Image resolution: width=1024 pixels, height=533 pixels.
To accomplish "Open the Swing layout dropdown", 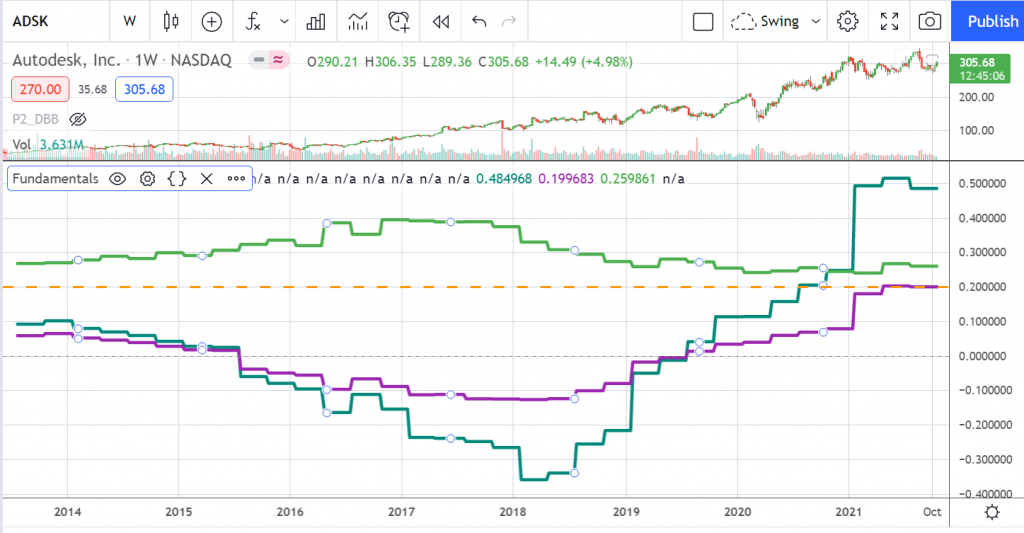I will [775, 21].
